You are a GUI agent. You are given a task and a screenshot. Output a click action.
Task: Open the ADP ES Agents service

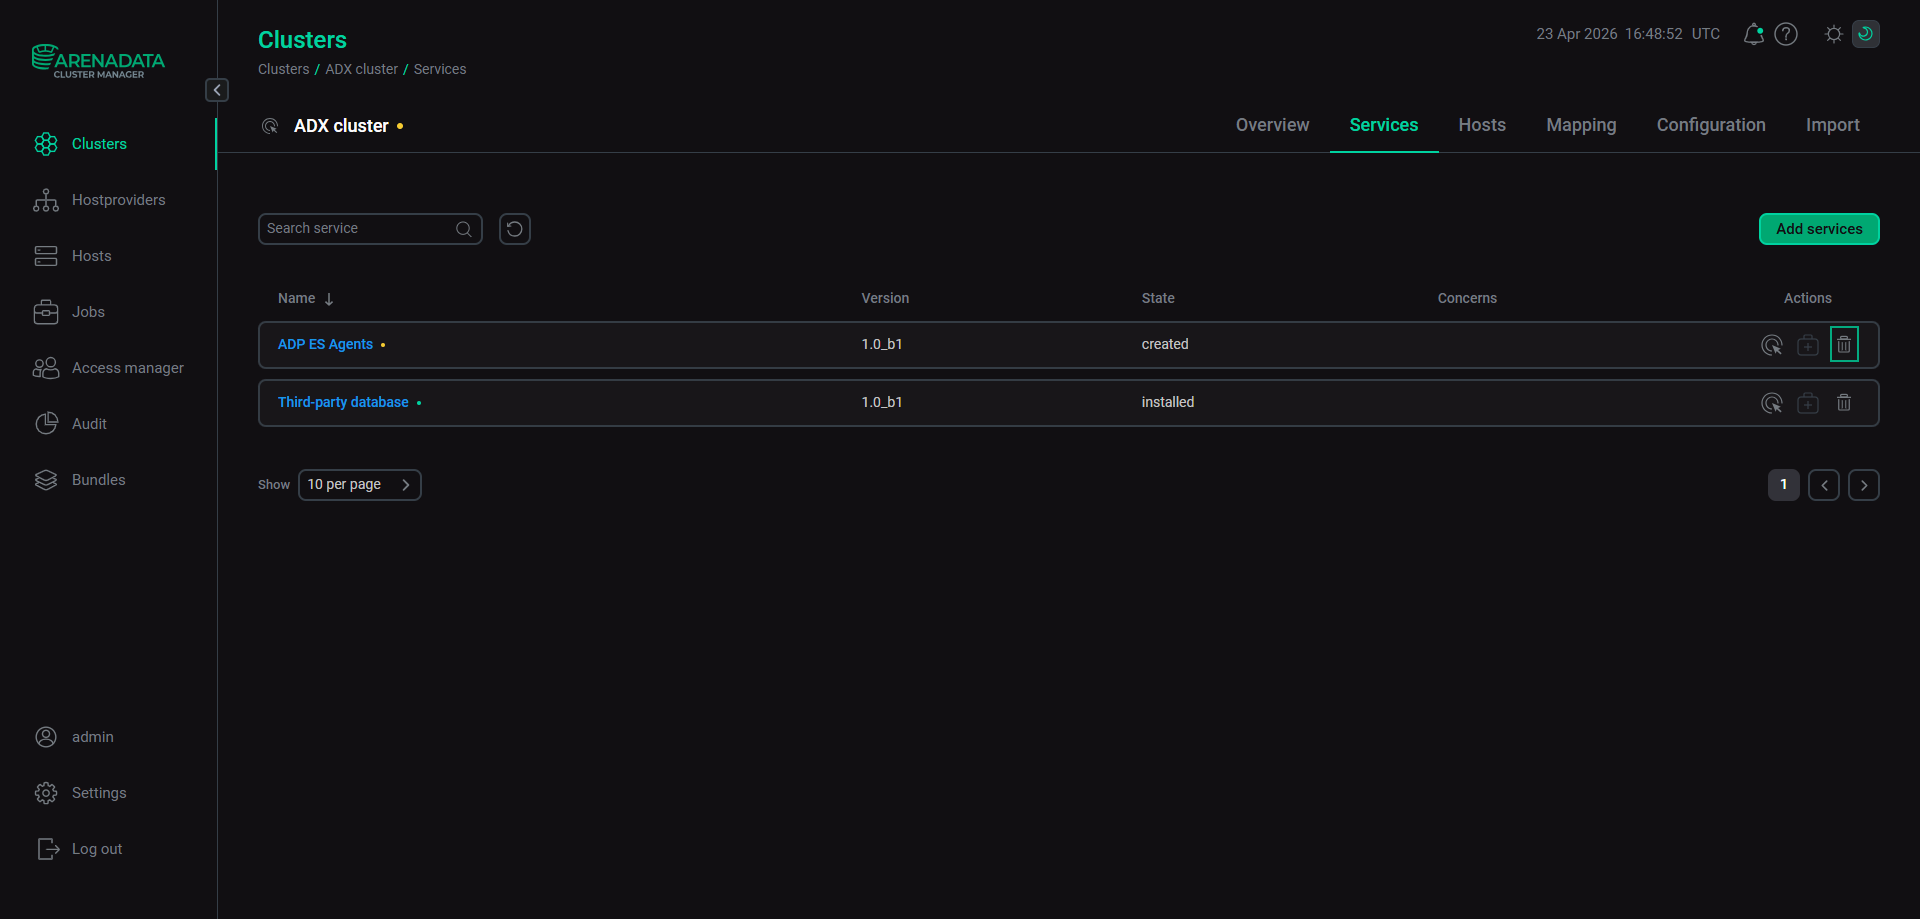pos(325,345)
